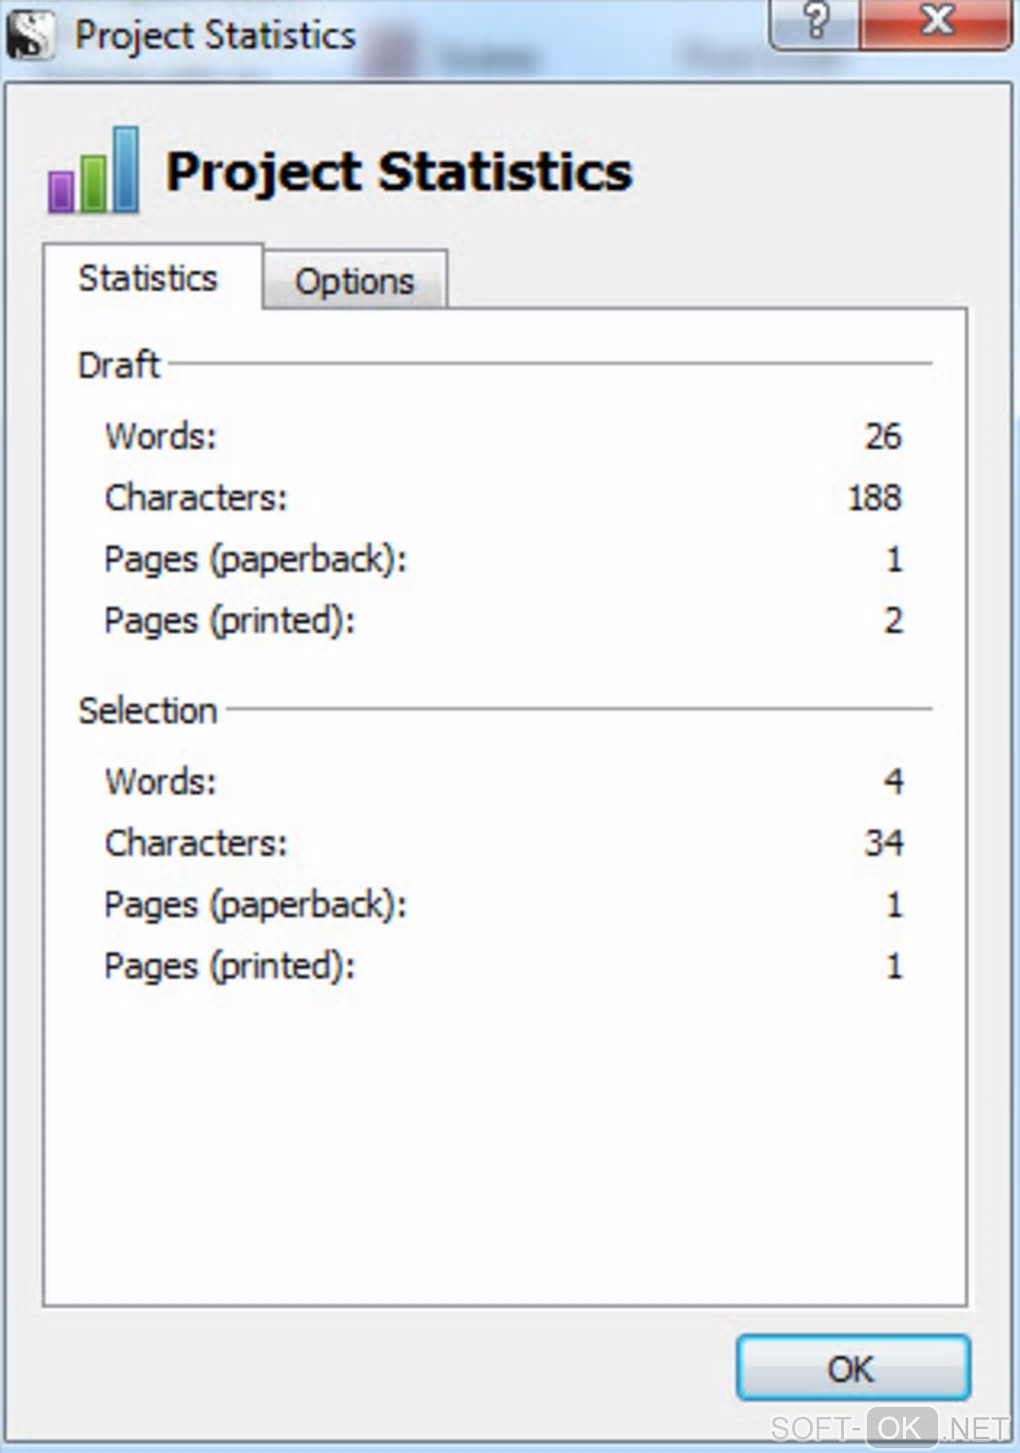Click the Draft Pages (paperback) label
This screenshot has height=1453, width=1020.
click(x=255, y=559)
